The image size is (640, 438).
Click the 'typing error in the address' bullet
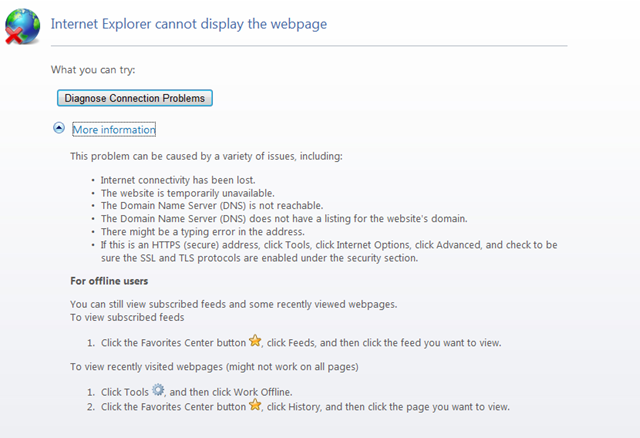point(202,232)
